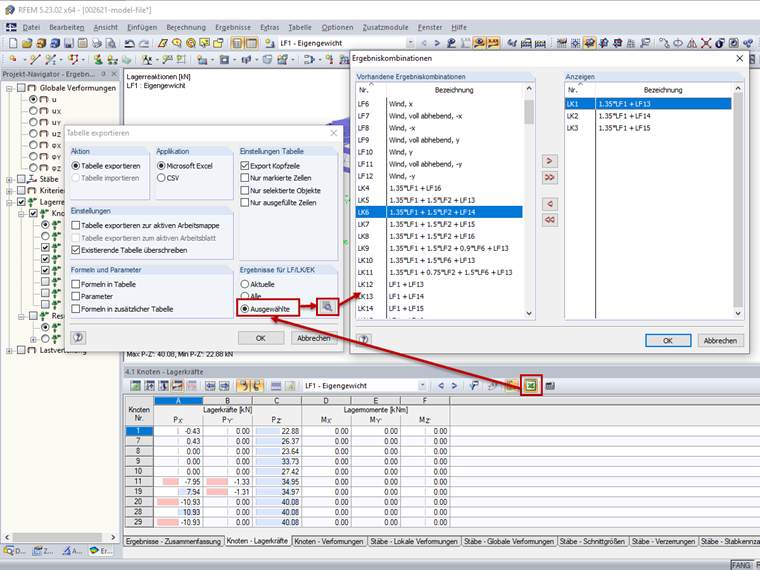This screenshot has height=570, width=760.
Task: Enable Formeln in Tabelle checkbox
Action: pos(76,284)
